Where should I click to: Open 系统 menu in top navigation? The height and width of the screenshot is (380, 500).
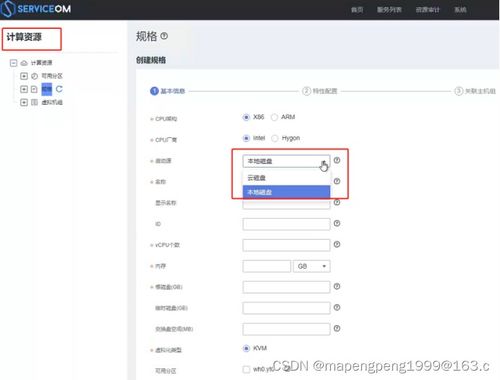(460, 10)
